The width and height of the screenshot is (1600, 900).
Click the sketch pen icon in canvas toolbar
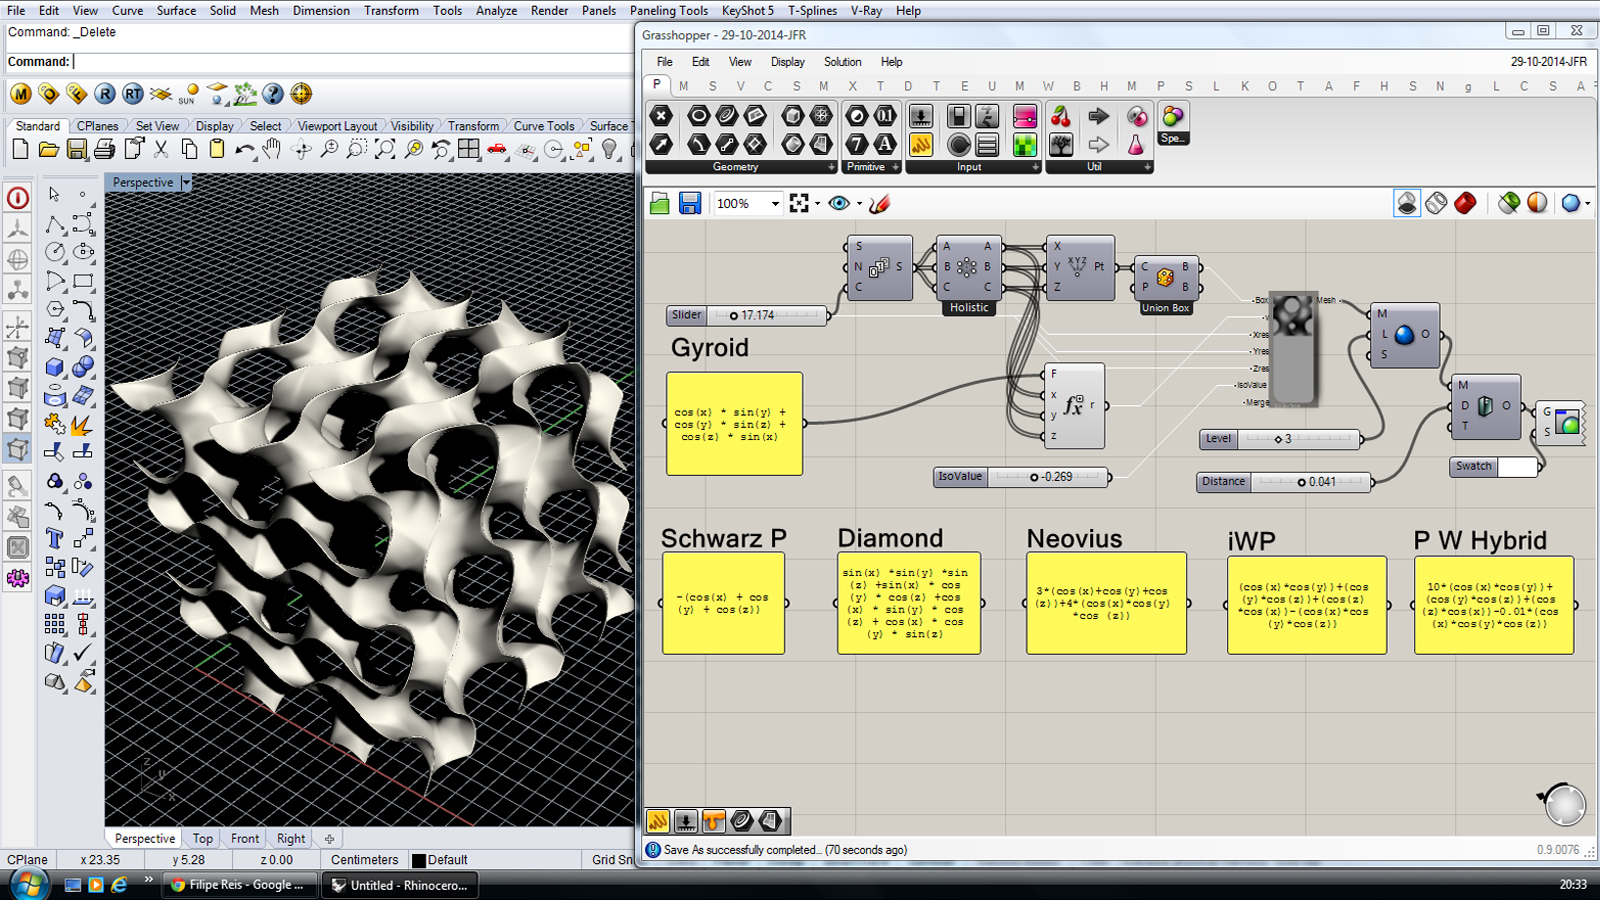click(880, 204)
